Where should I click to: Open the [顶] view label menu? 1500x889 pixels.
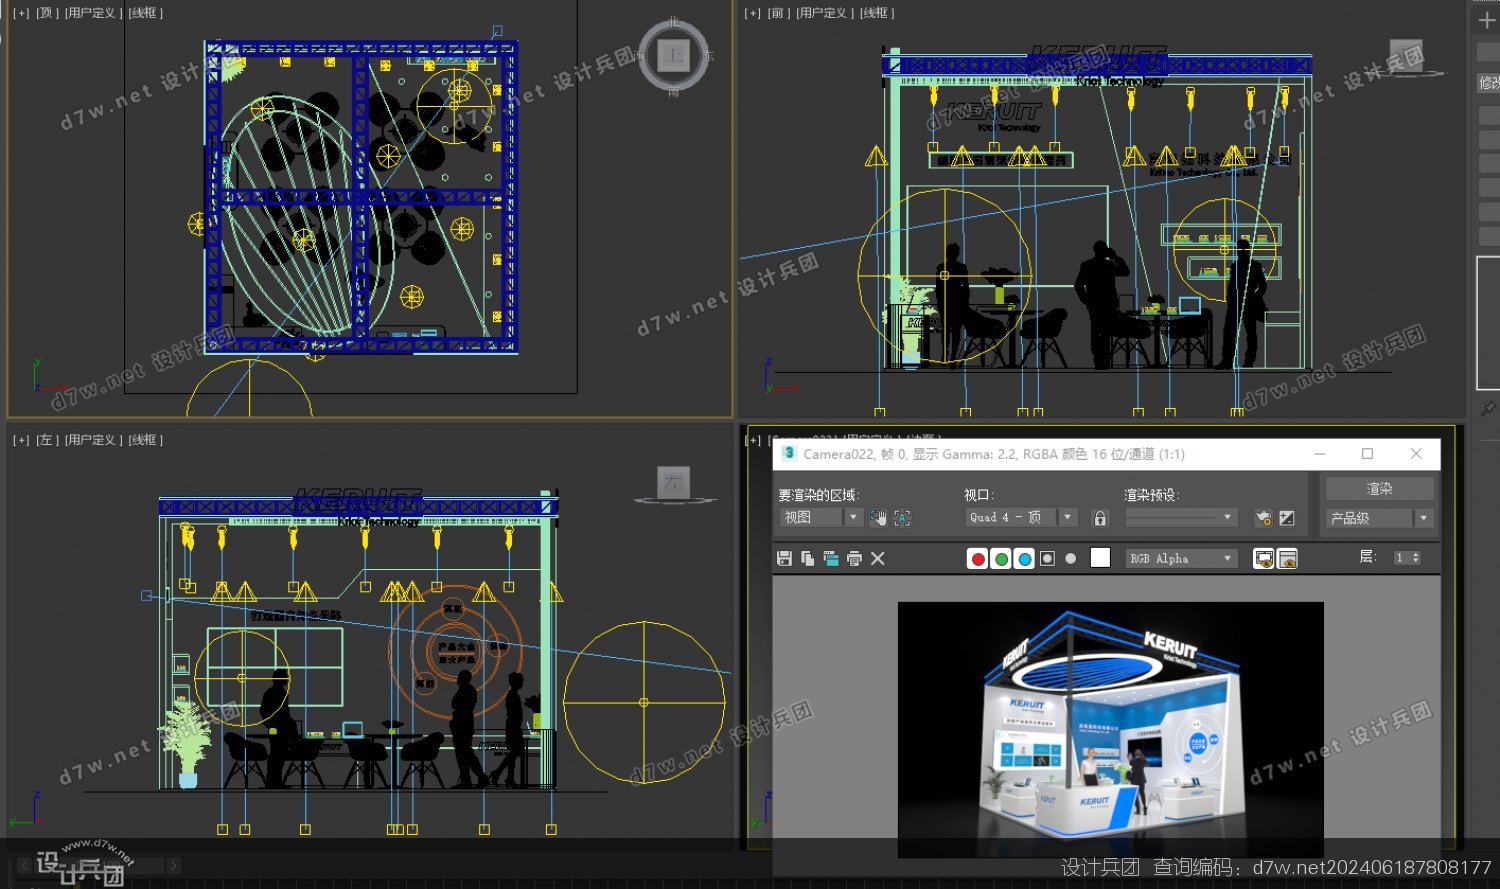click(48, 13)
